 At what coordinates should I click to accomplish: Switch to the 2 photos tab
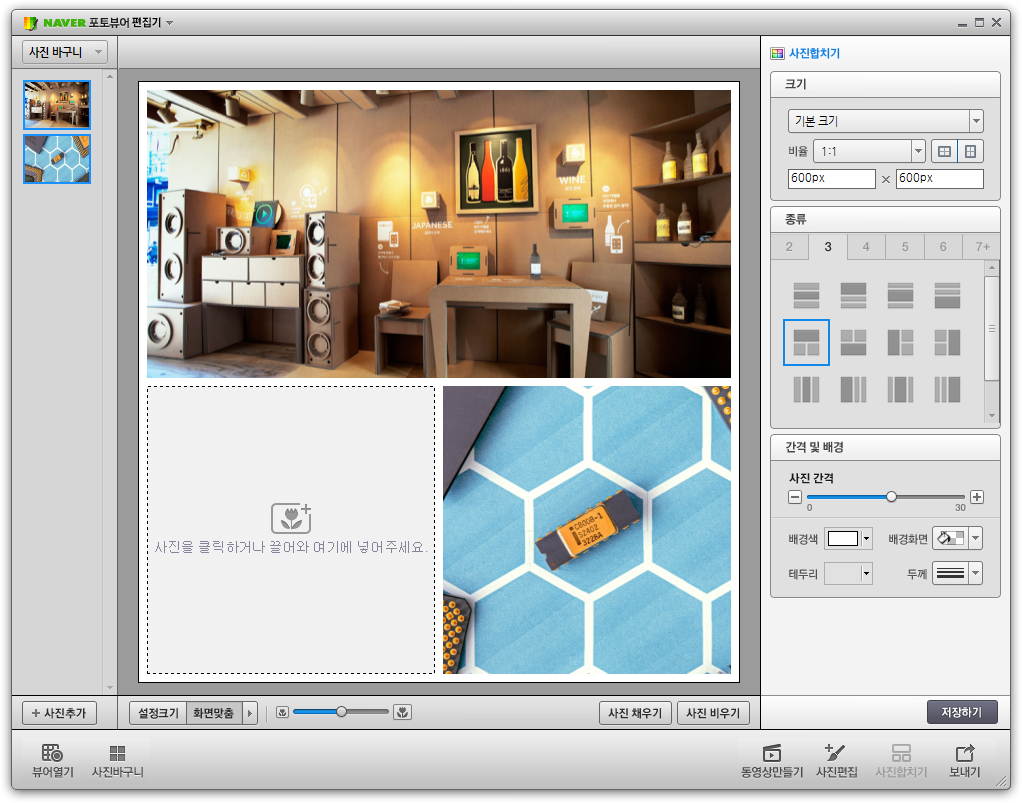click(x=789, y=246)
